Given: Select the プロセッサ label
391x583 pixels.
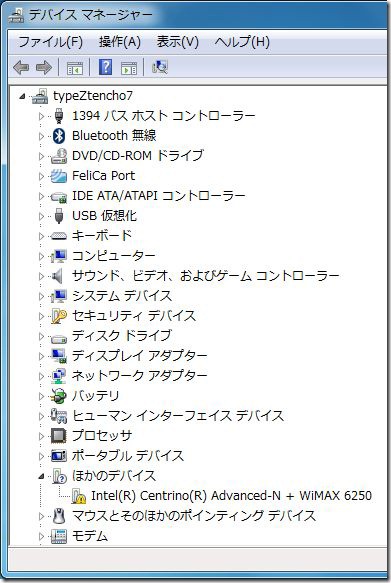Looking at the screenshot, I should (x=102, y=436).
